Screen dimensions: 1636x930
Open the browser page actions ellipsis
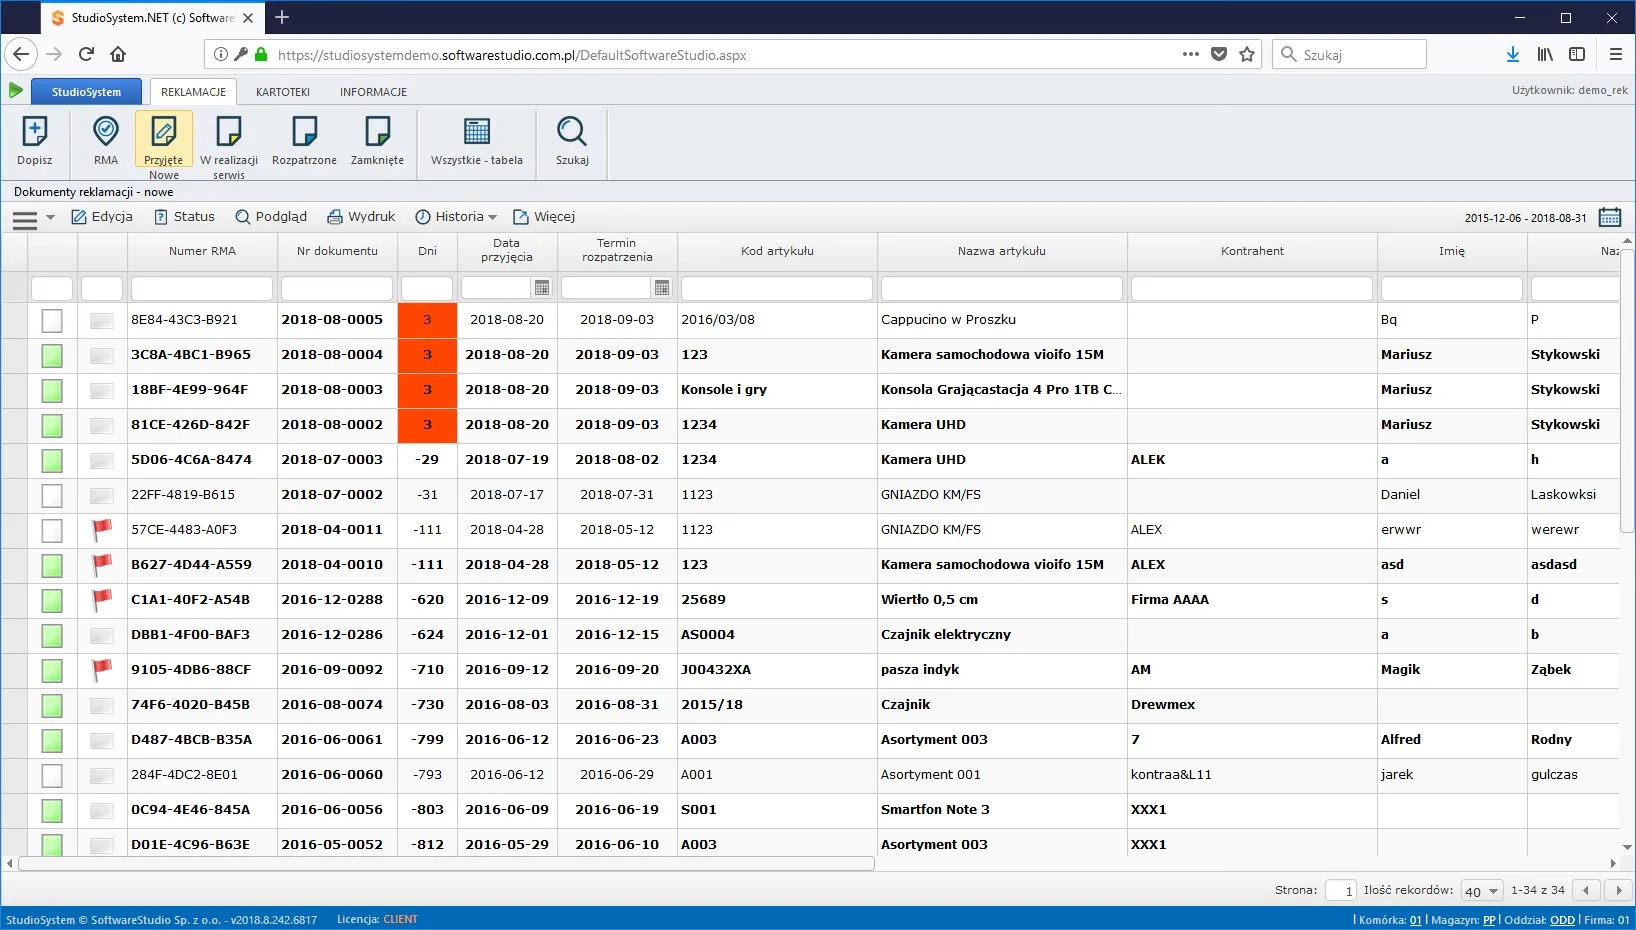coord(1190,54)
